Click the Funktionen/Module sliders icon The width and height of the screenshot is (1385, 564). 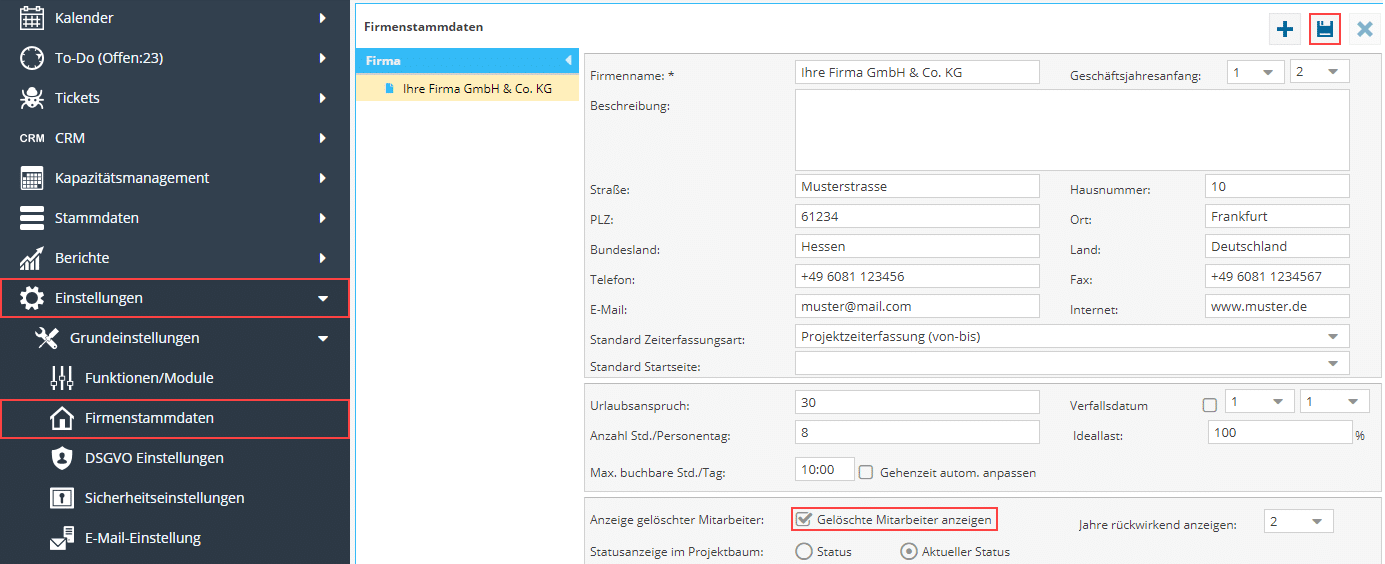pyautogui.click(x=62, y=378)
